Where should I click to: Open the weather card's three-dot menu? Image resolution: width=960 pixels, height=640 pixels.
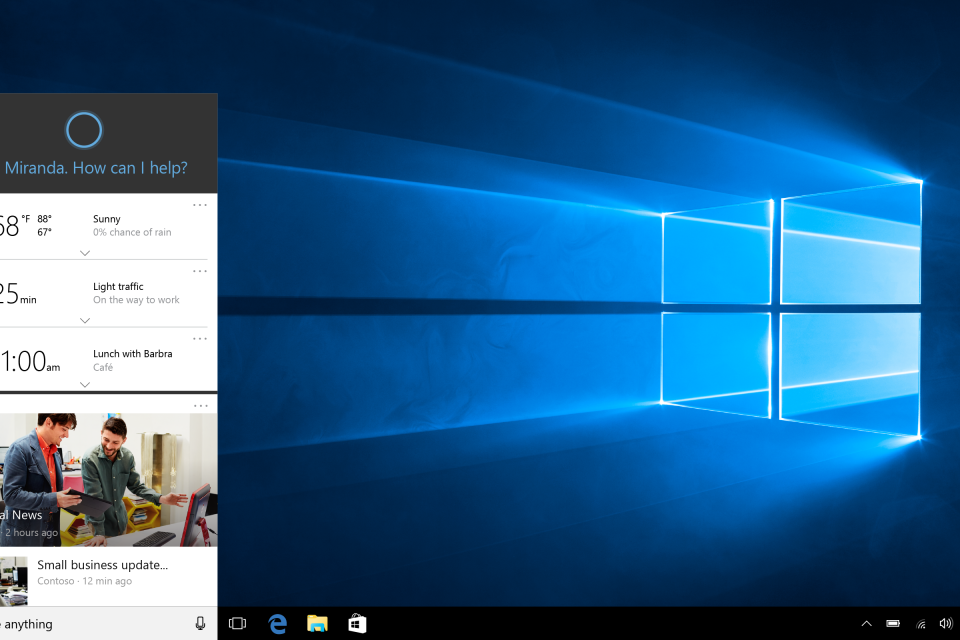pos(200,205)
